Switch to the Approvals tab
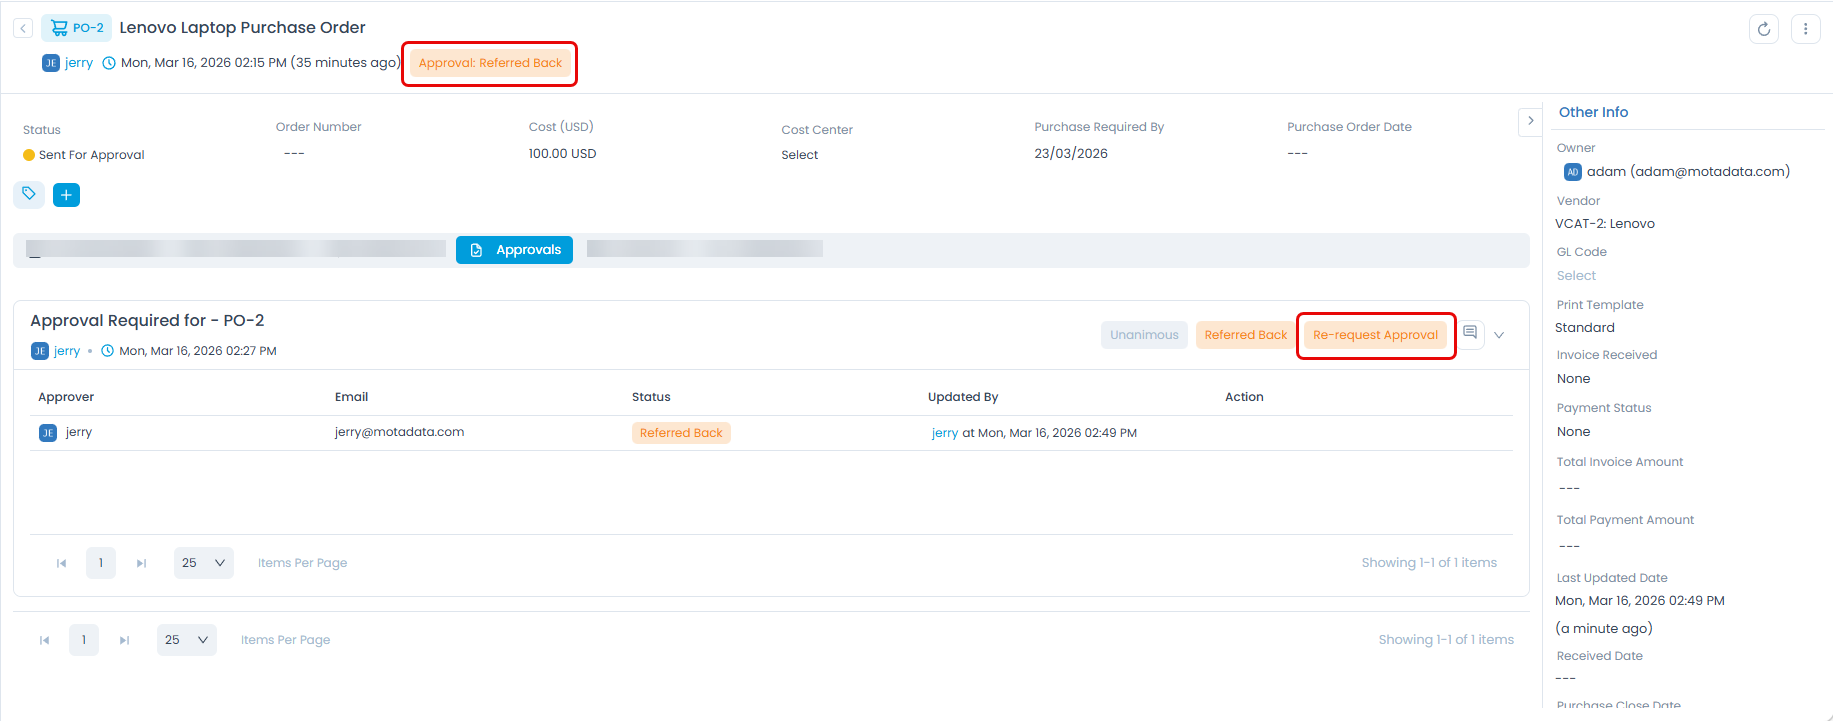 (x=514, y=250)
